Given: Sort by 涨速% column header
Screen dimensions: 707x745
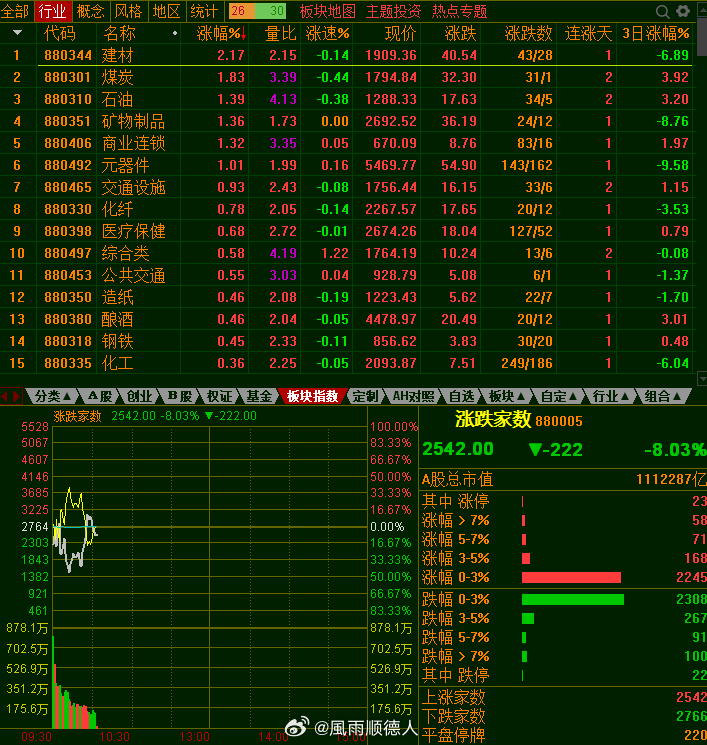Looking at the screenshot, I should [327, 33].
